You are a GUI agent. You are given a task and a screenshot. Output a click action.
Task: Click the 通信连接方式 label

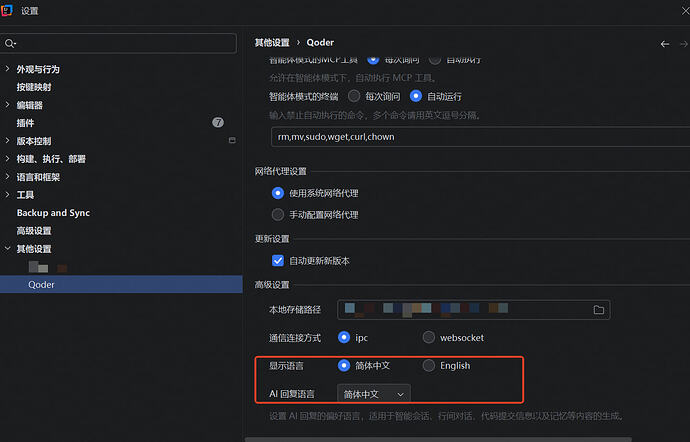coord(295,338)
